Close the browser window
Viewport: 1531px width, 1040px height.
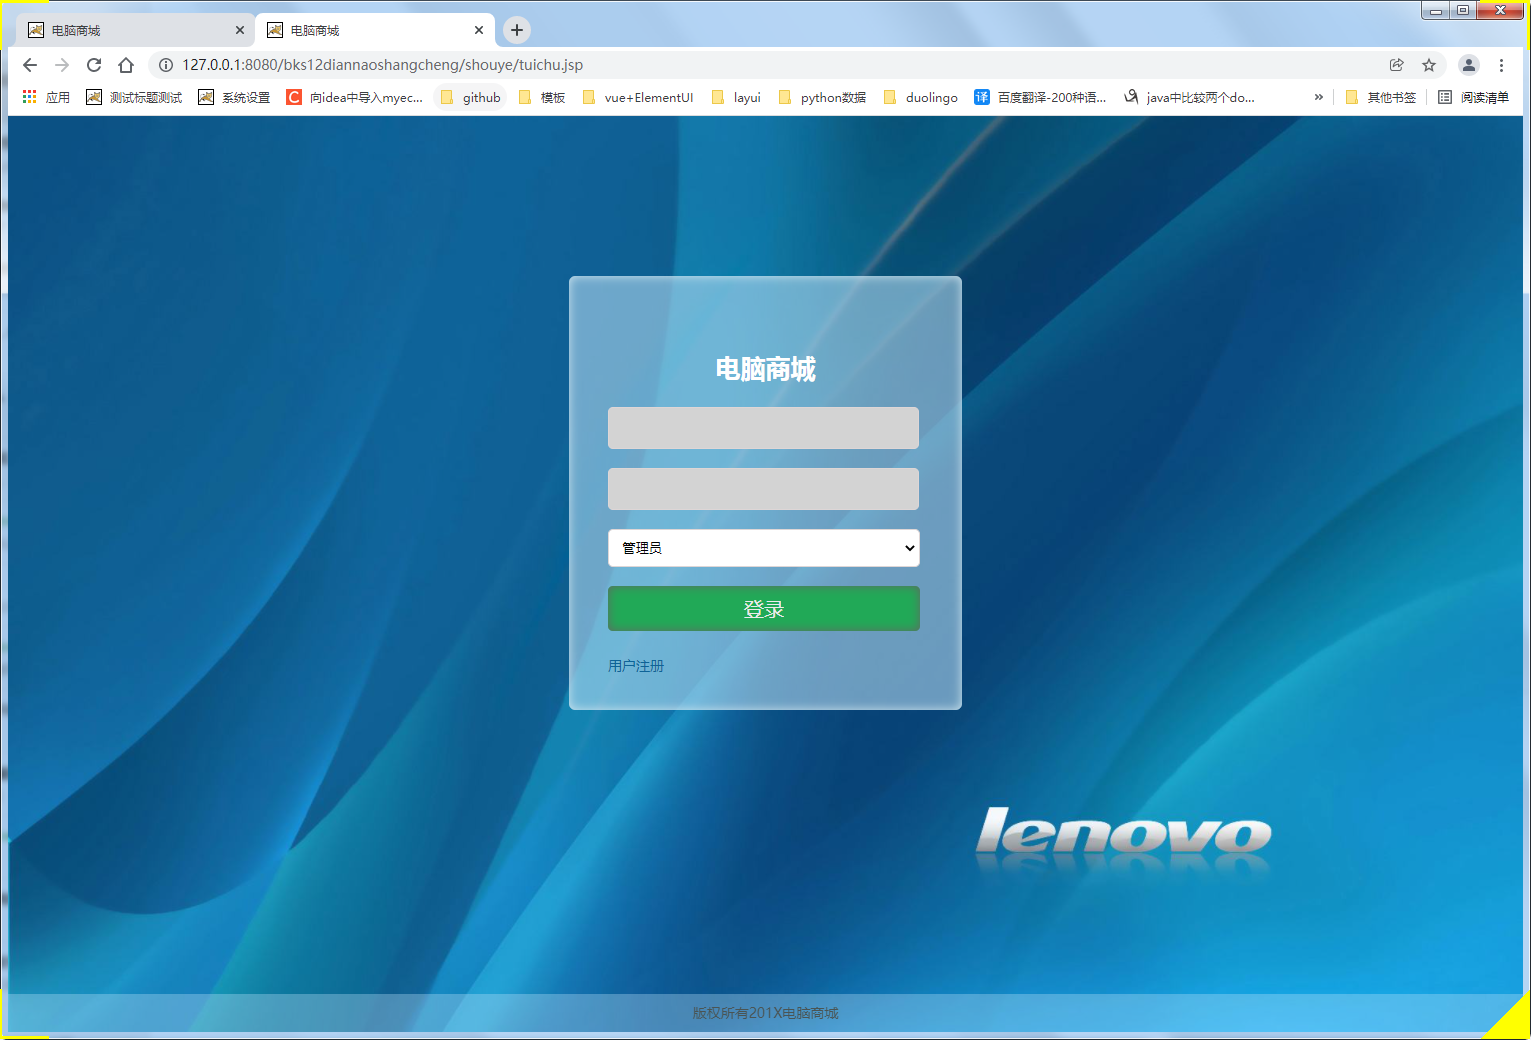1500,10
